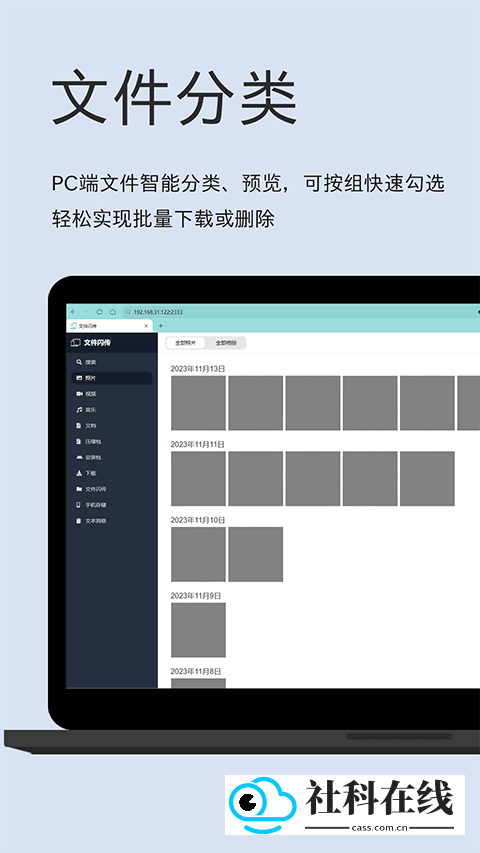Open first photo under 2023年11月13日

[x=198, y=403]
